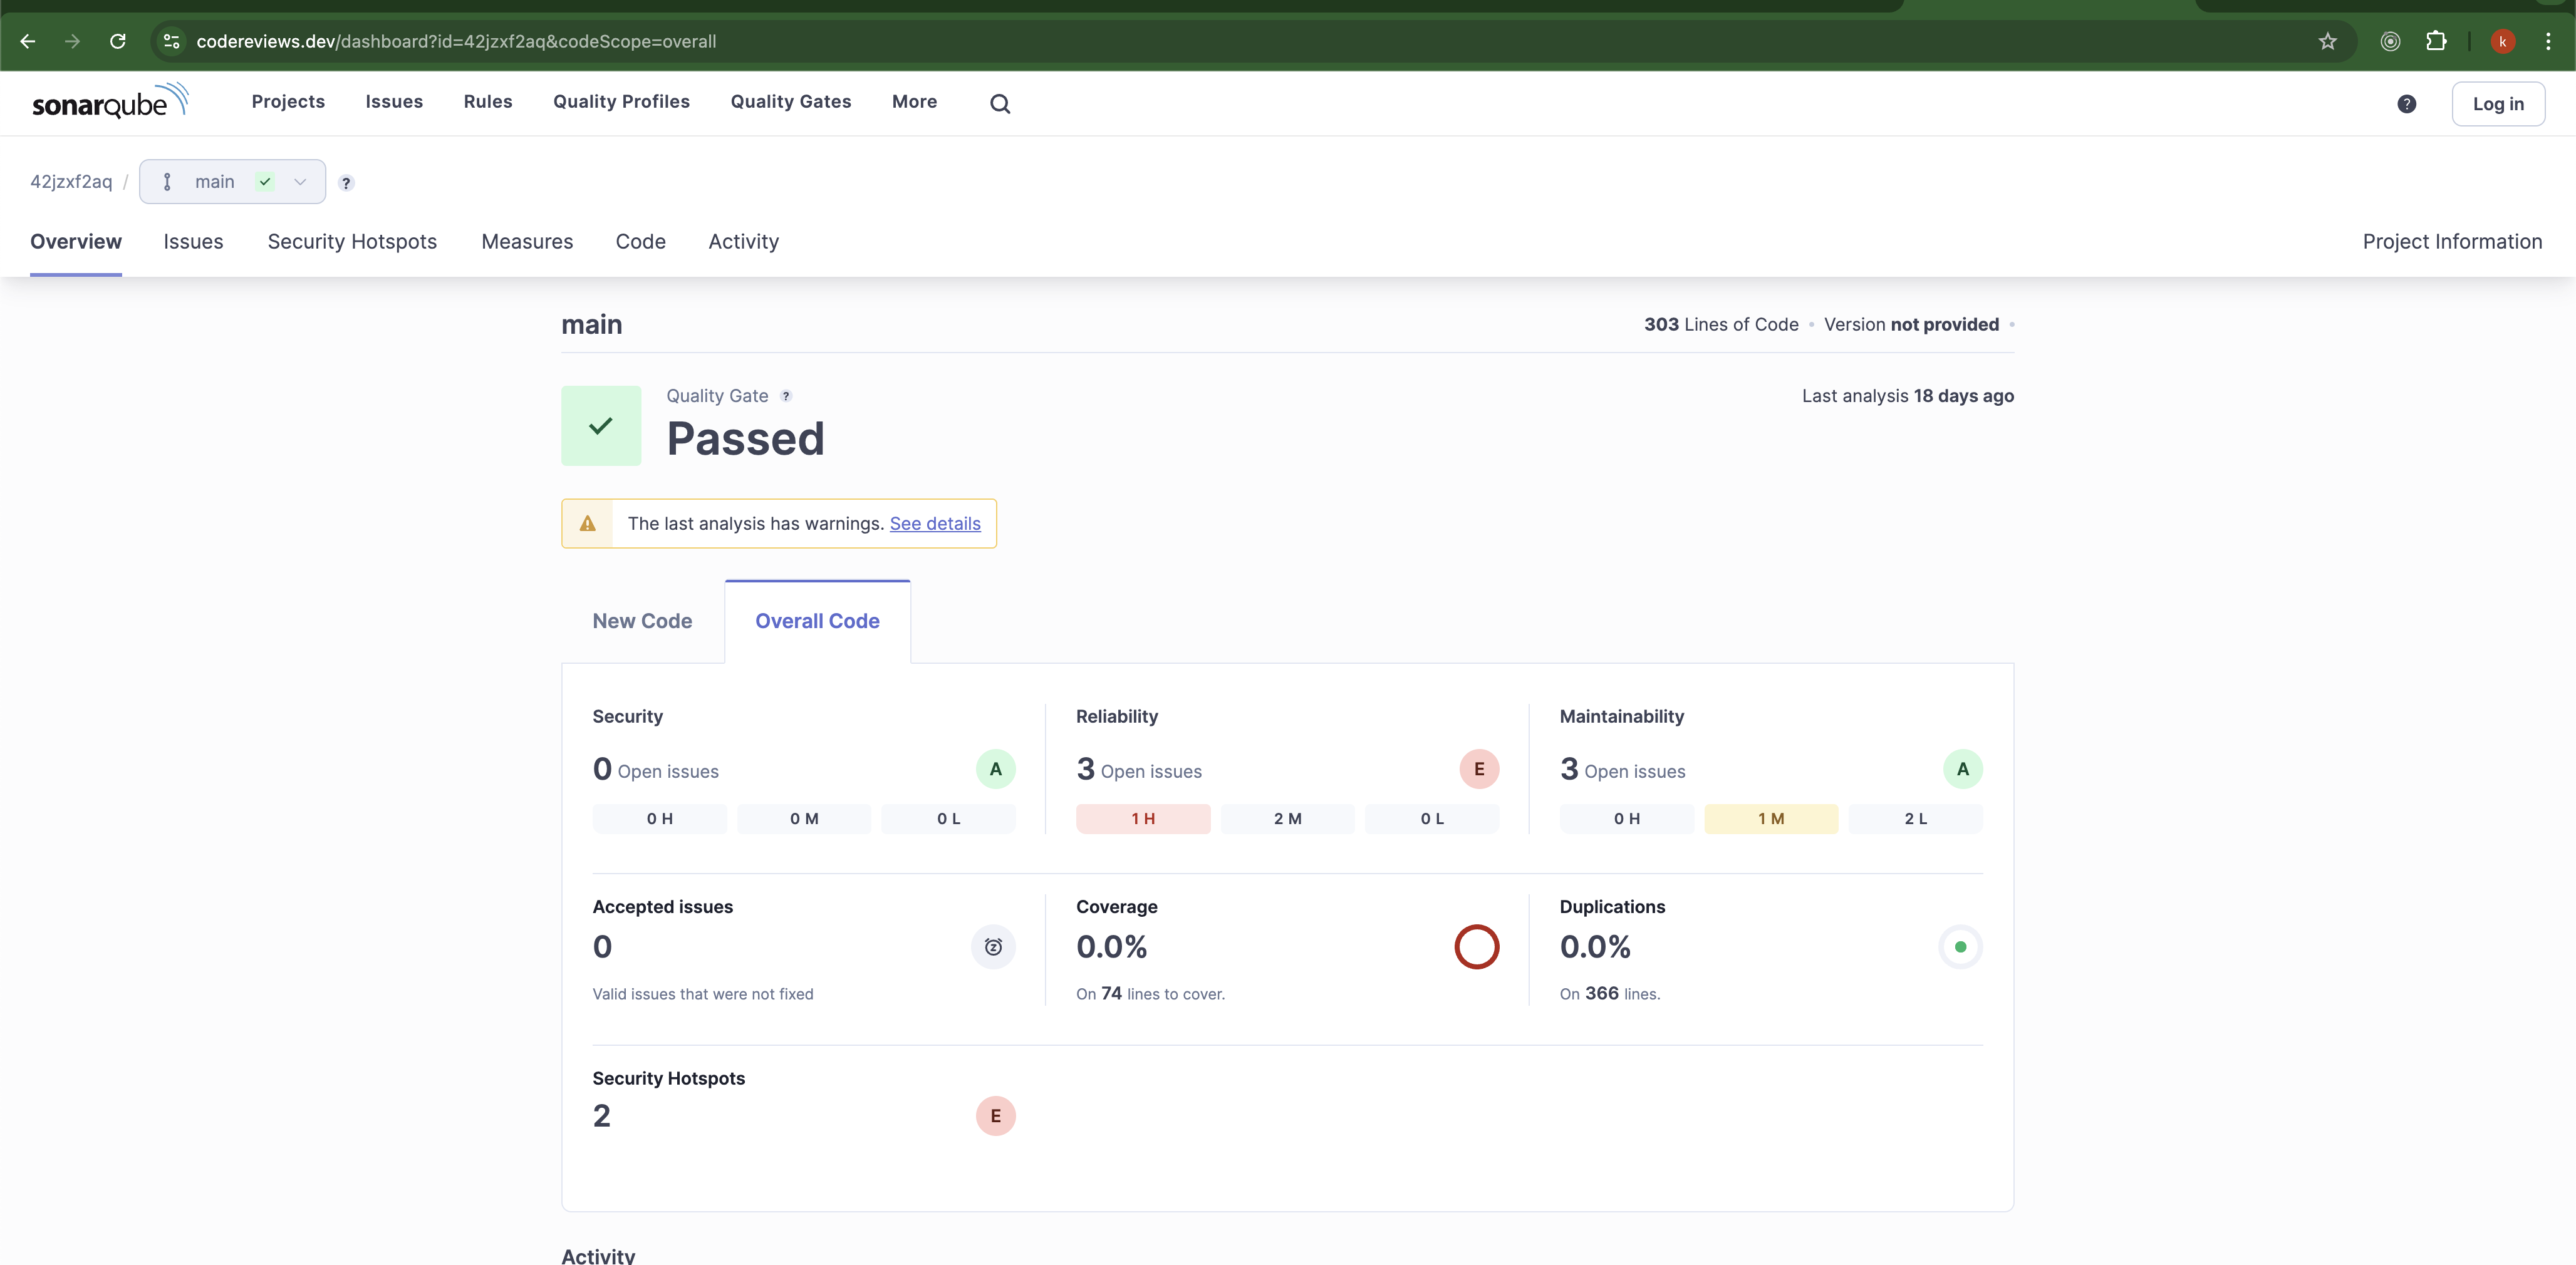2576x1265 pixels.
Task: Click the Reliability E rating badge
Action: [1478, 769]
